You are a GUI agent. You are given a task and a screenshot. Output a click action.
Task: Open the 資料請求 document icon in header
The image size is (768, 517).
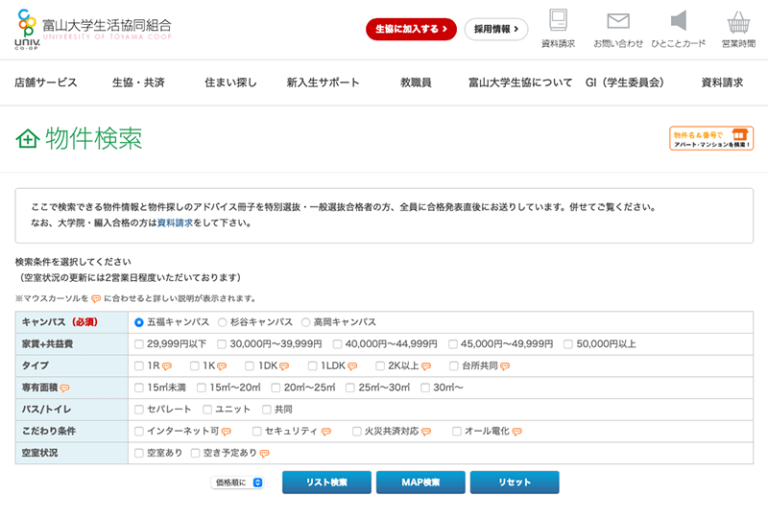click(x=558, y=21)
